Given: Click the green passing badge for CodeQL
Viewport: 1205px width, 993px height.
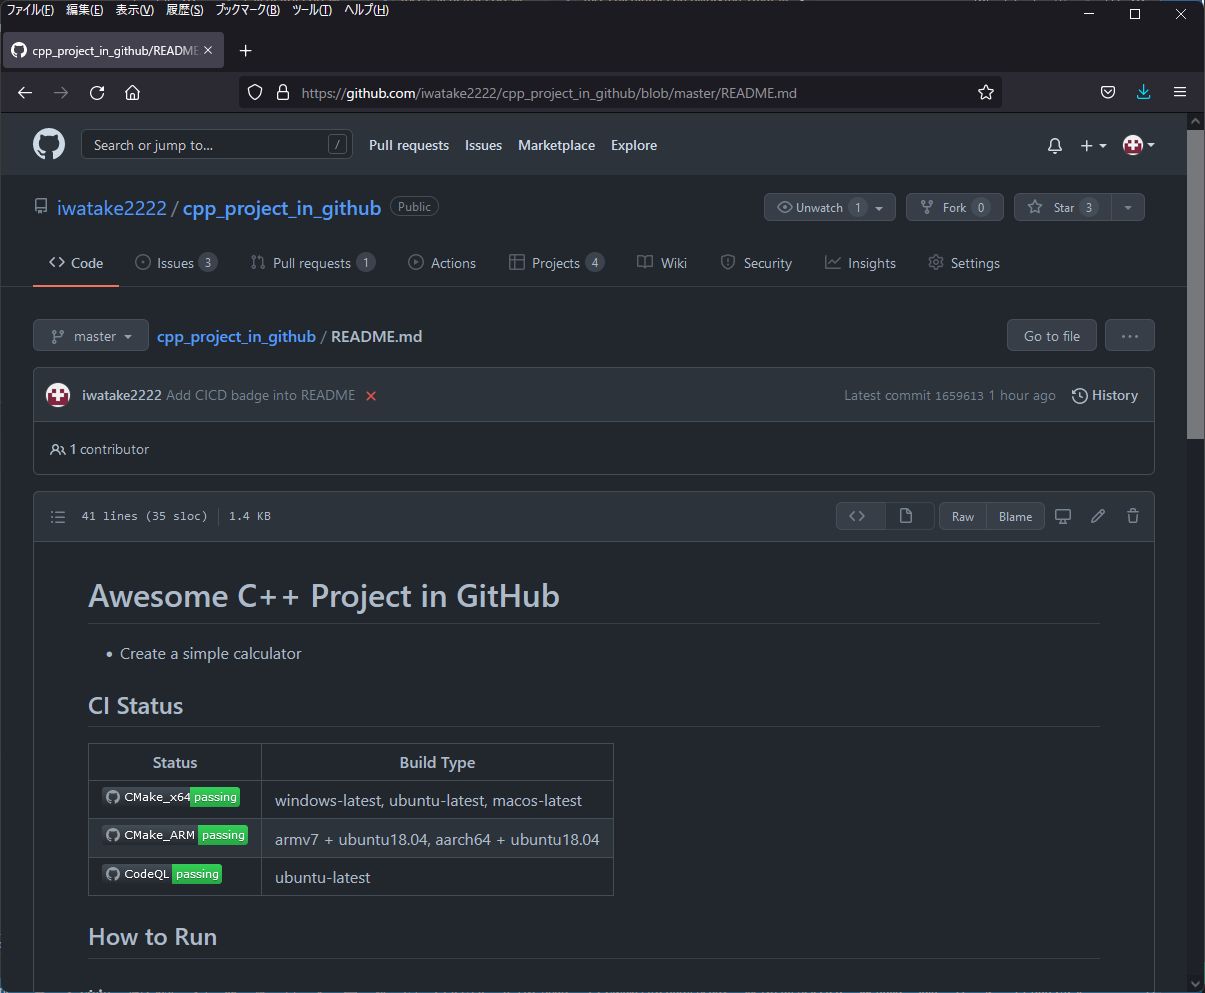Looking at the screenshot, I should pyautogui.click(x=196, y=873).
